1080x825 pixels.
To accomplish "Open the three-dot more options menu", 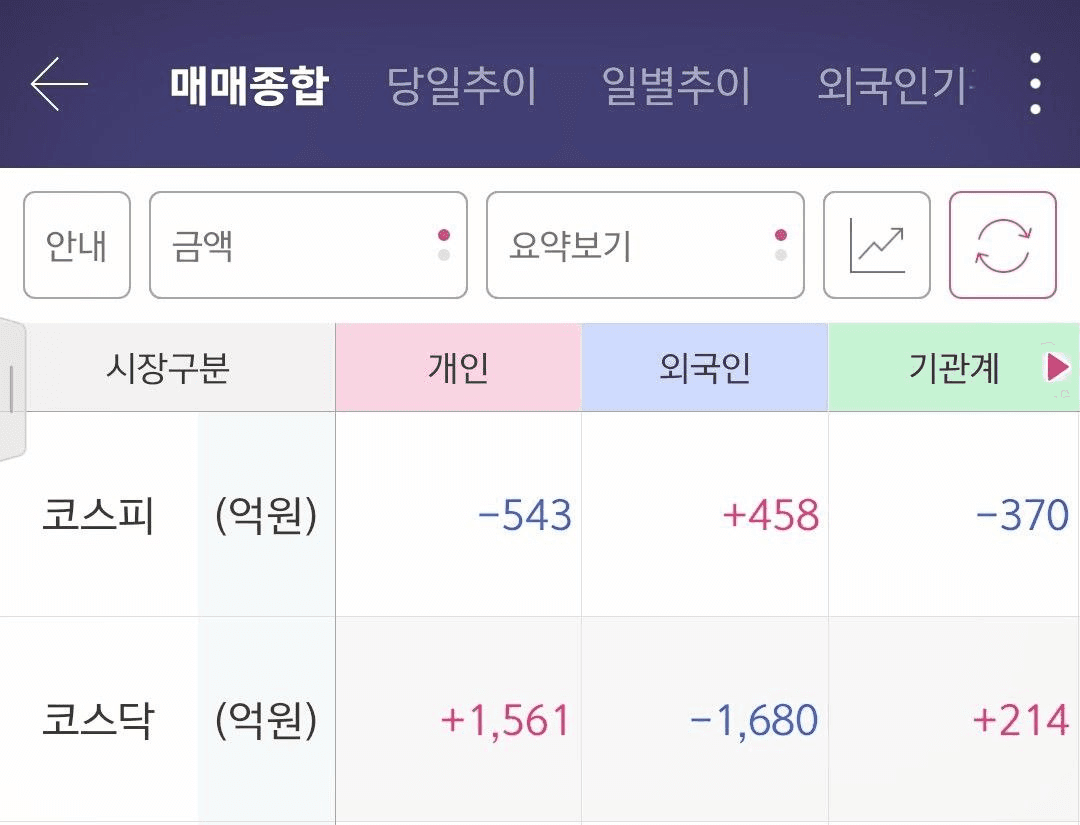I will 1035,84.
